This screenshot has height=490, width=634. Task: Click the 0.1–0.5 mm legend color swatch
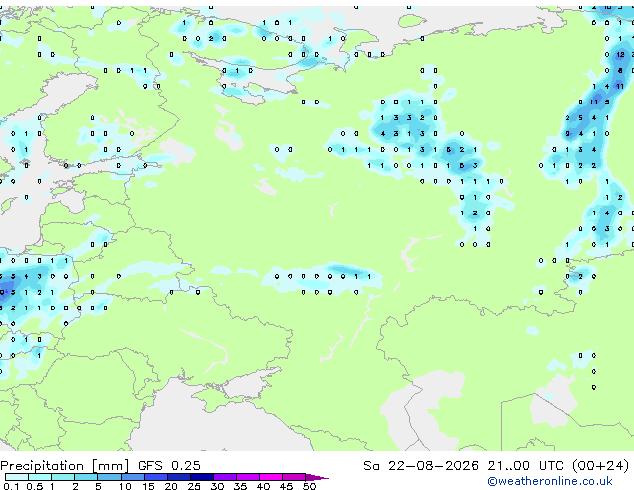coord(17,477)
